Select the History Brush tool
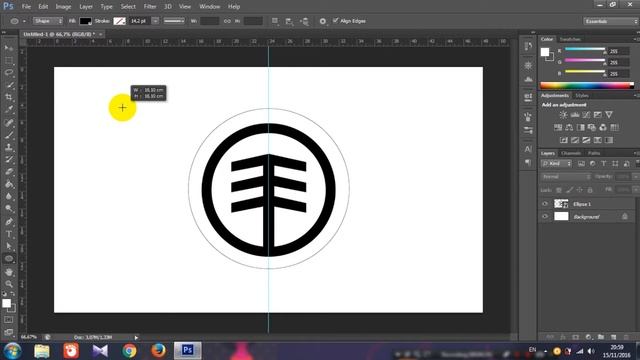The image size is (640, 360). [9, 159]
